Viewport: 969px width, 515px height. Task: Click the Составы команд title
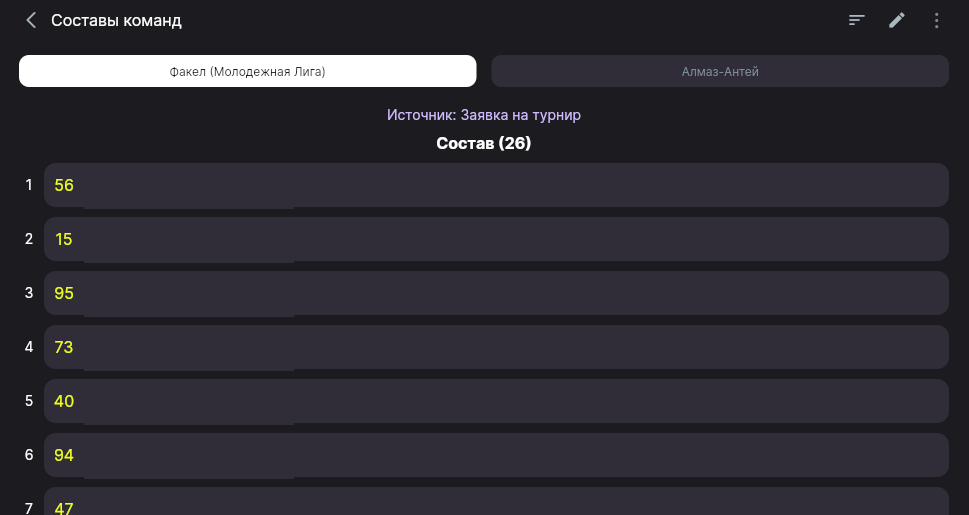(x=116, y=20)
